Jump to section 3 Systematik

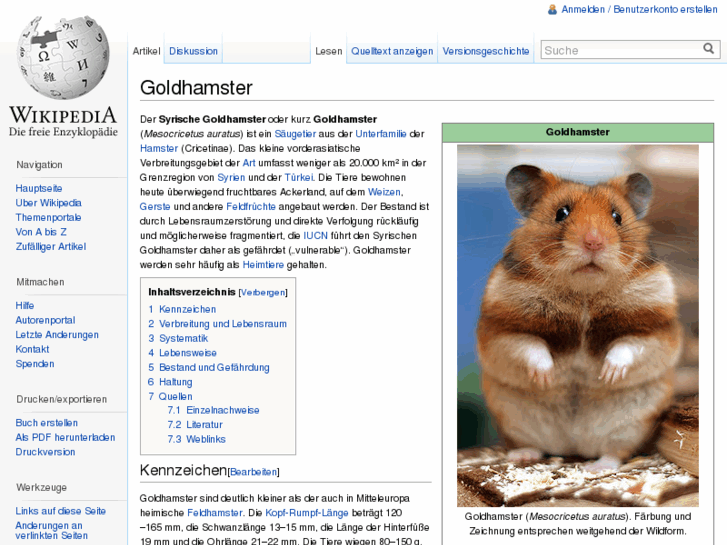click(178, 339)
